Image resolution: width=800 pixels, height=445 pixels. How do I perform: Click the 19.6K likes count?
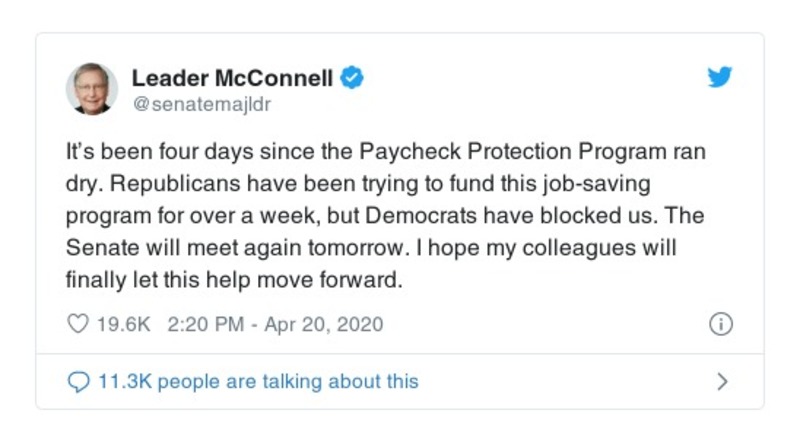122,325
